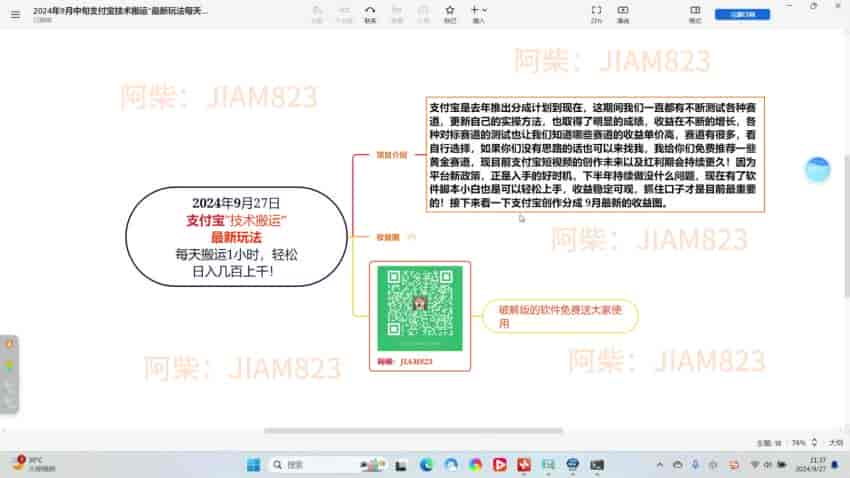
Task: Click the red play-button app on the taskbar
Action: [500, 465]
